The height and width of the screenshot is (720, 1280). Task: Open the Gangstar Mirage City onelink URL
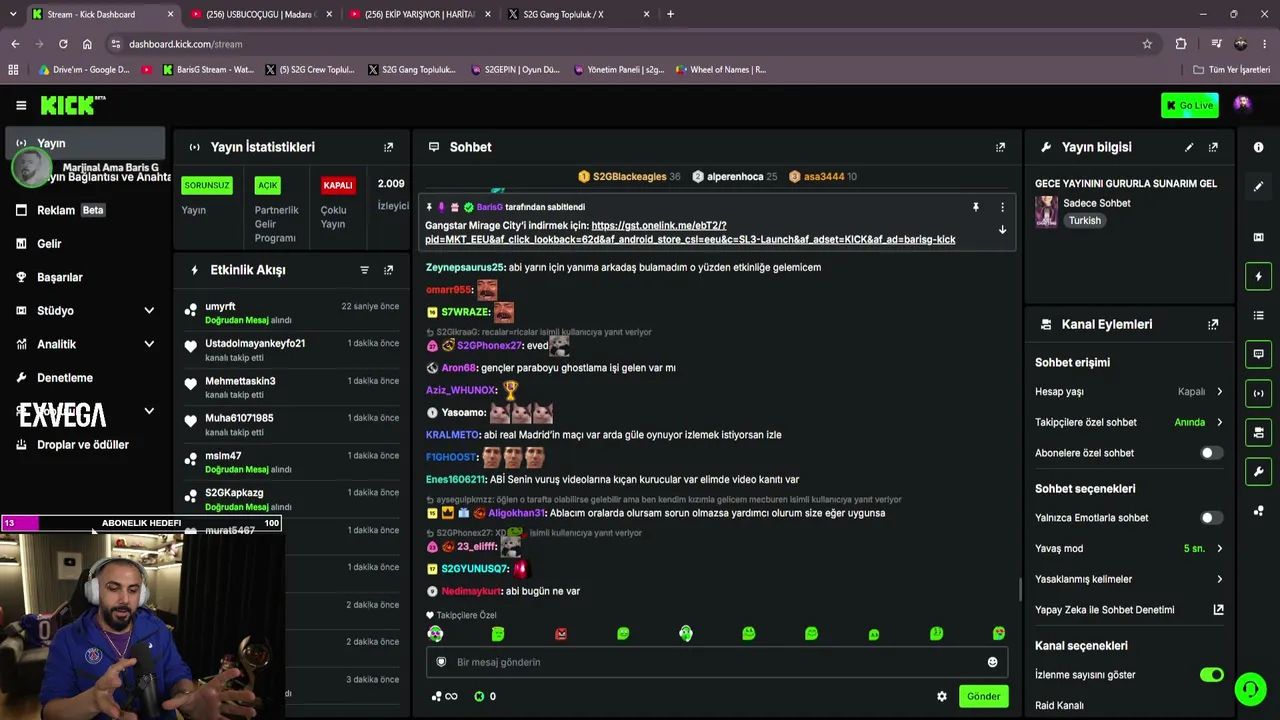tap(690, 233)
